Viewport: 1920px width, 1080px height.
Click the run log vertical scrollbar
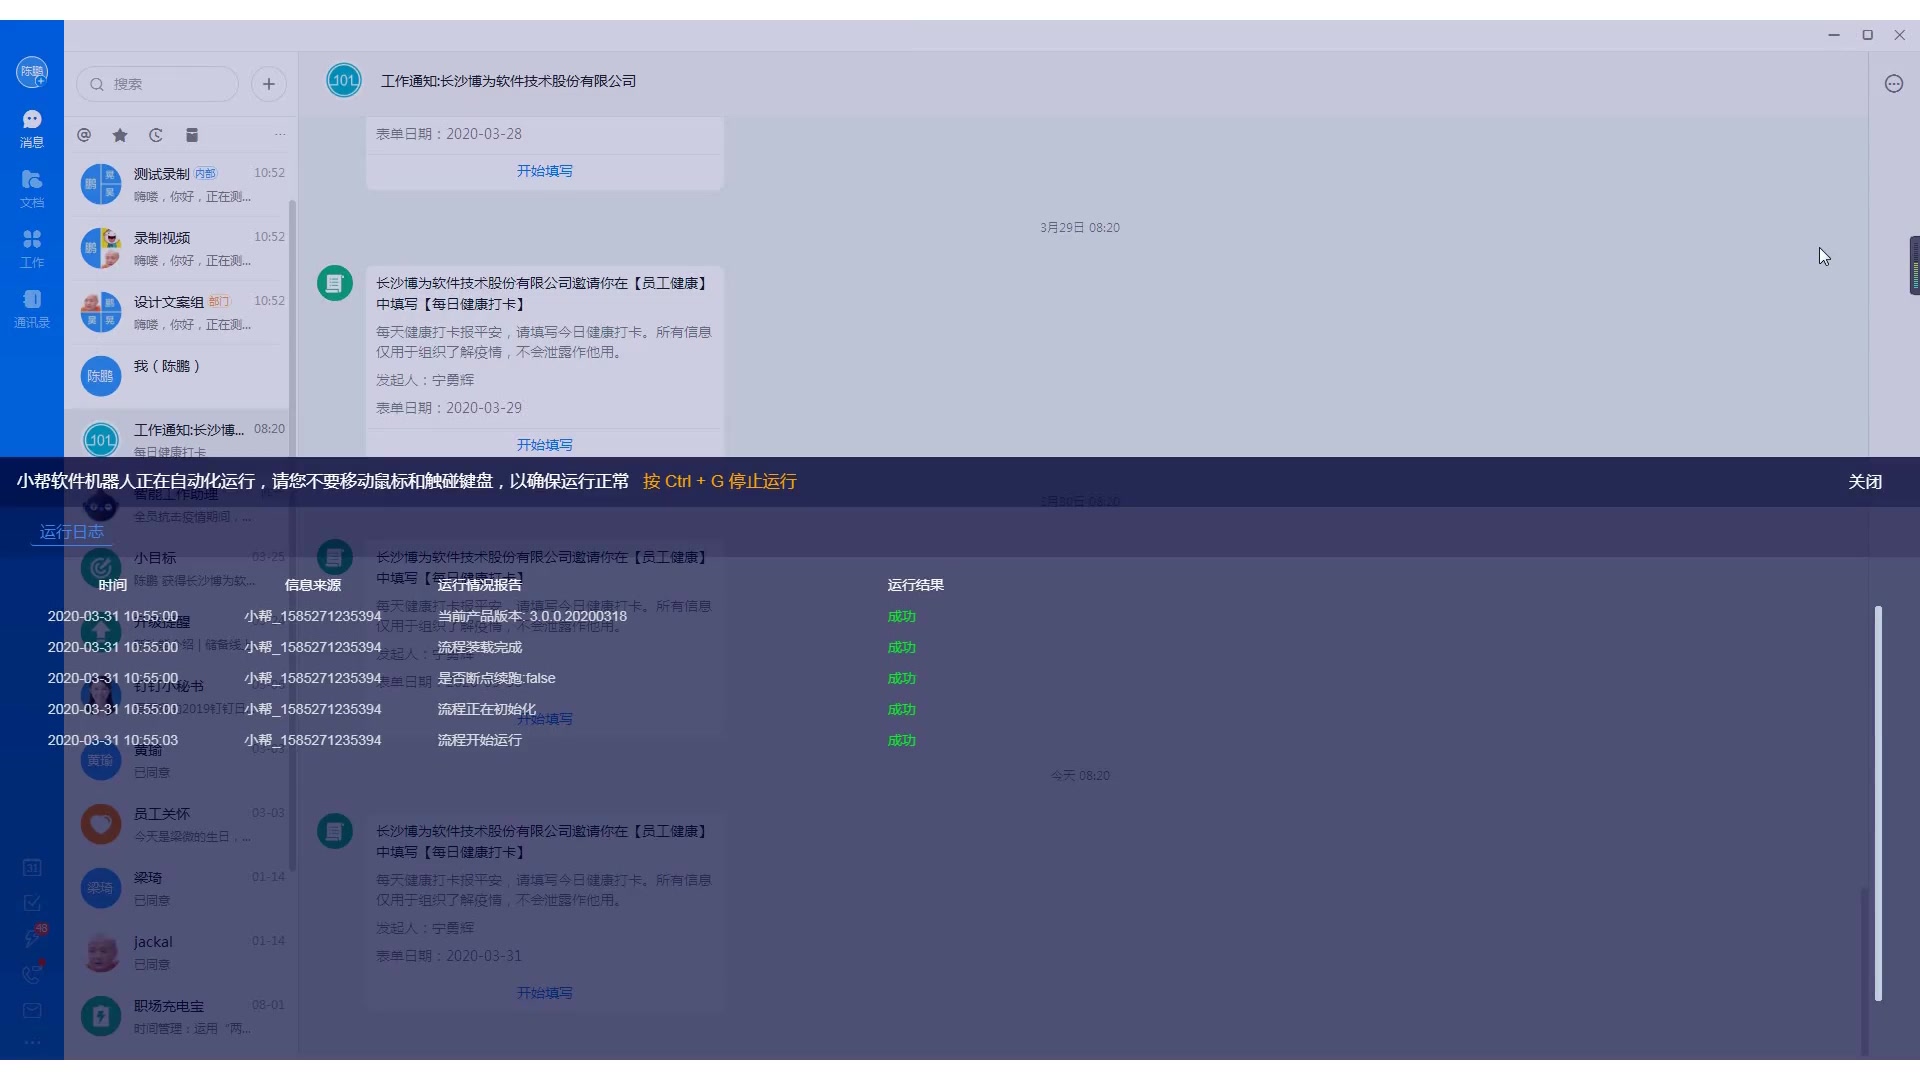pos(1878,803)
